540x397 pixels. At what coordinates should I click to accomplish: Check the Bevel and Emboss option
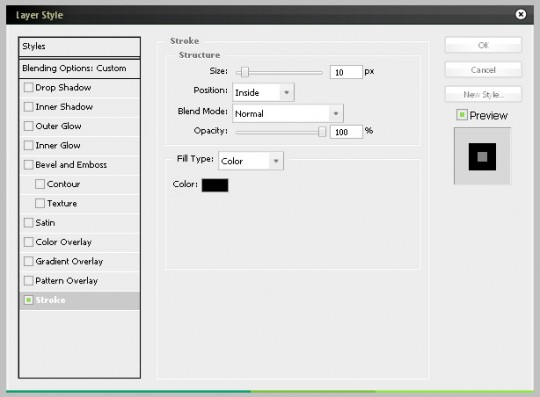tap(28, 165)
